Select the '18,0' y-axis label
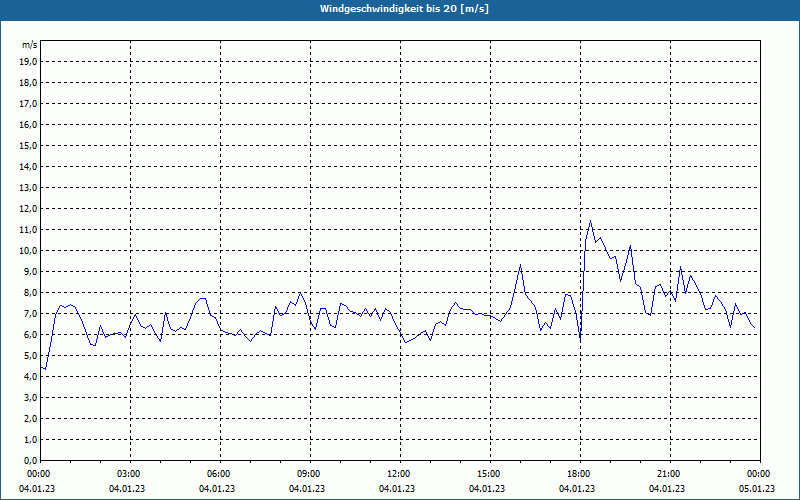The height and width of the screenshot is (500, 800). pos(29,83)
